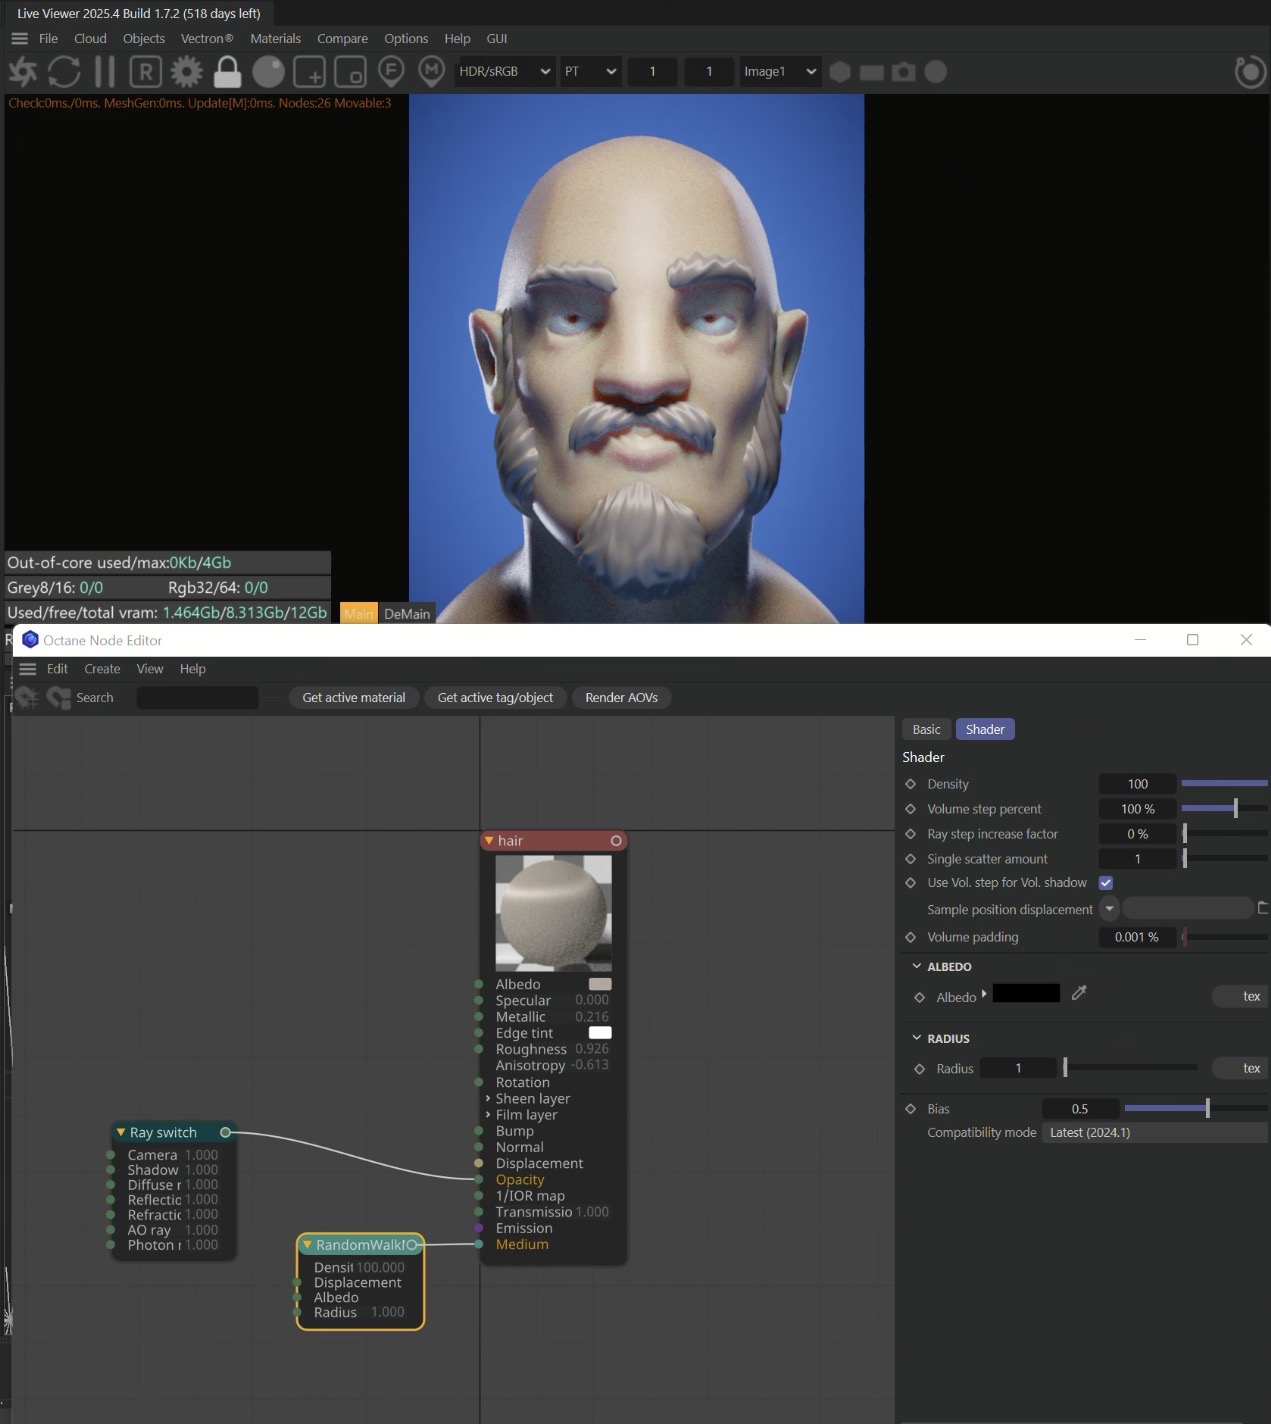Click the camera snapshot icon in toolbar
Viewport: 1271px width, 1424px height.
pos(904,72)
